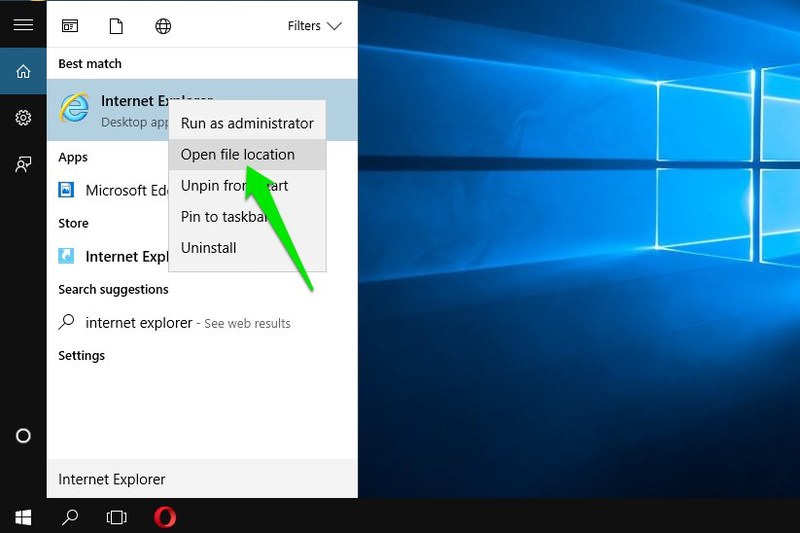
Task: Choose Pin to taskbar
Action: point(247,217)
